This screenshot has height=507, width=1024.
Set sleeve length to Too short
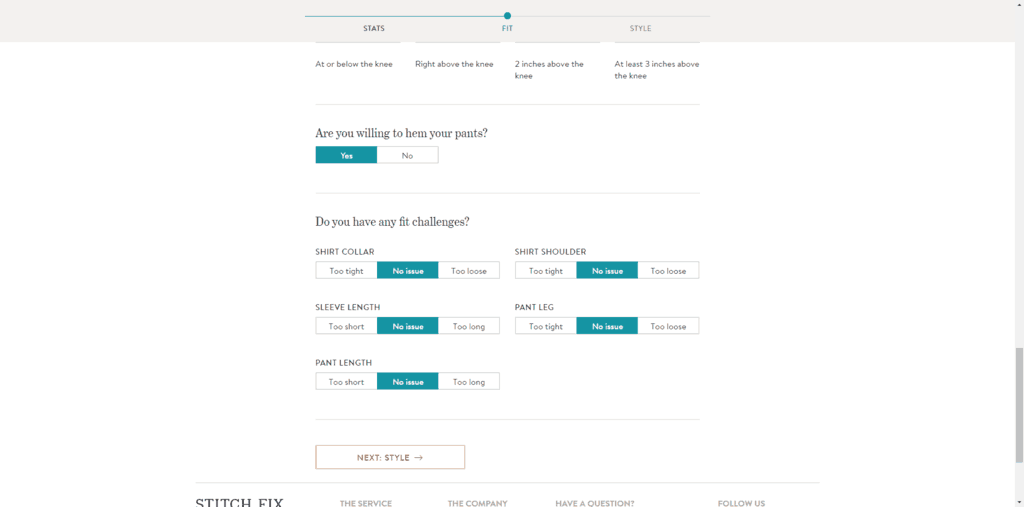[x=346, y=326]
